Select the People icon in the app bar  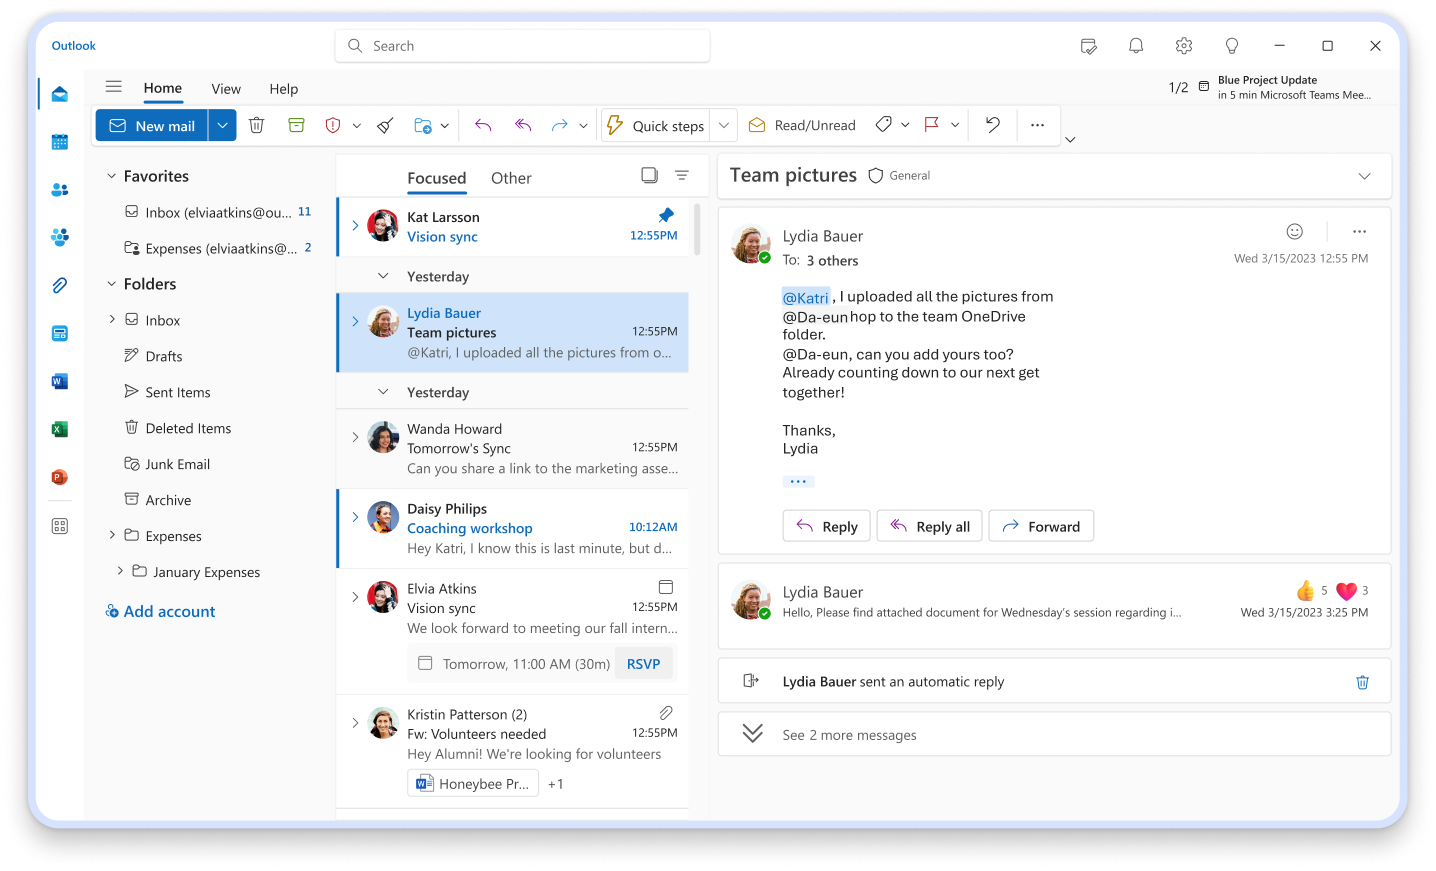point(60,190)
